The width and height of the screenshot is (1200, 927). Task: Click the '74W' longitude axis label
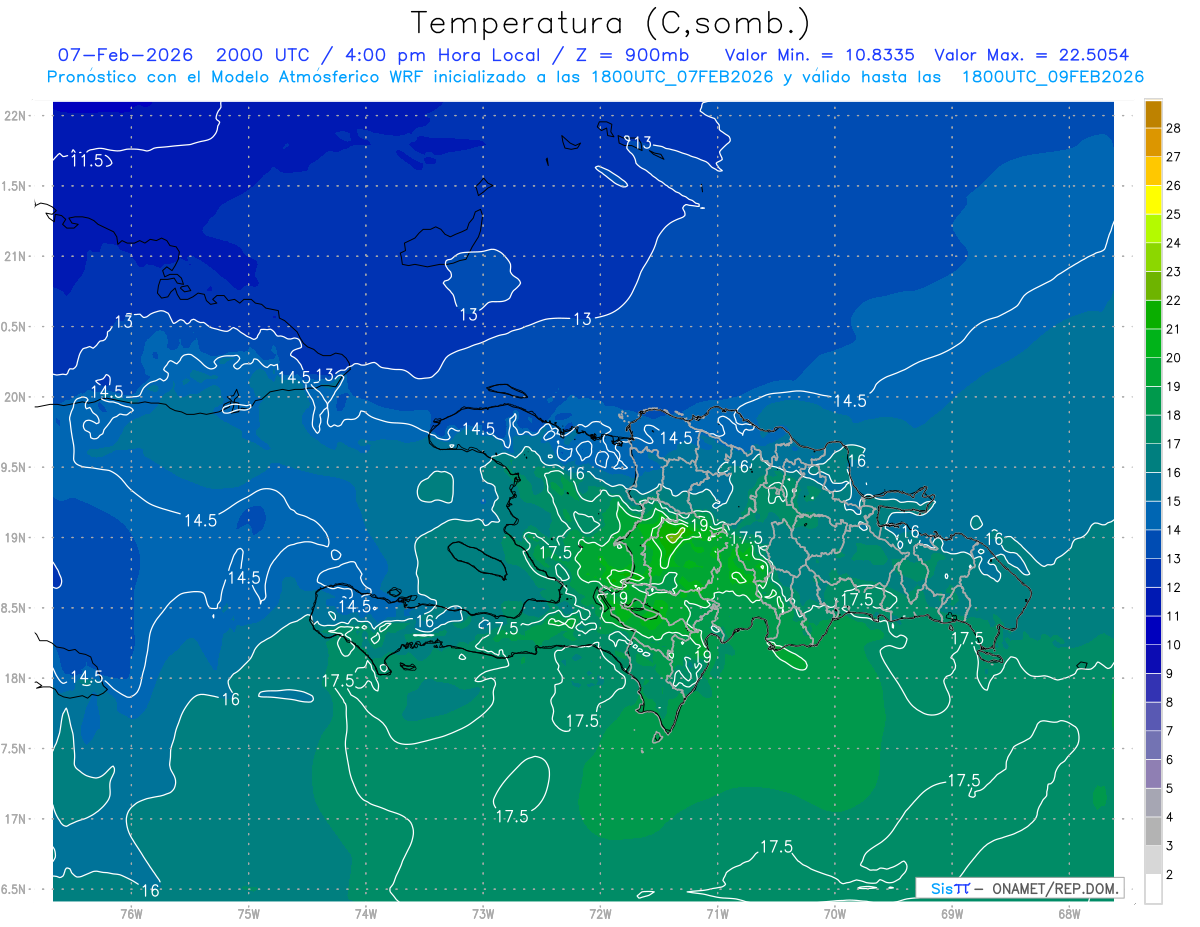coord(366,913)
